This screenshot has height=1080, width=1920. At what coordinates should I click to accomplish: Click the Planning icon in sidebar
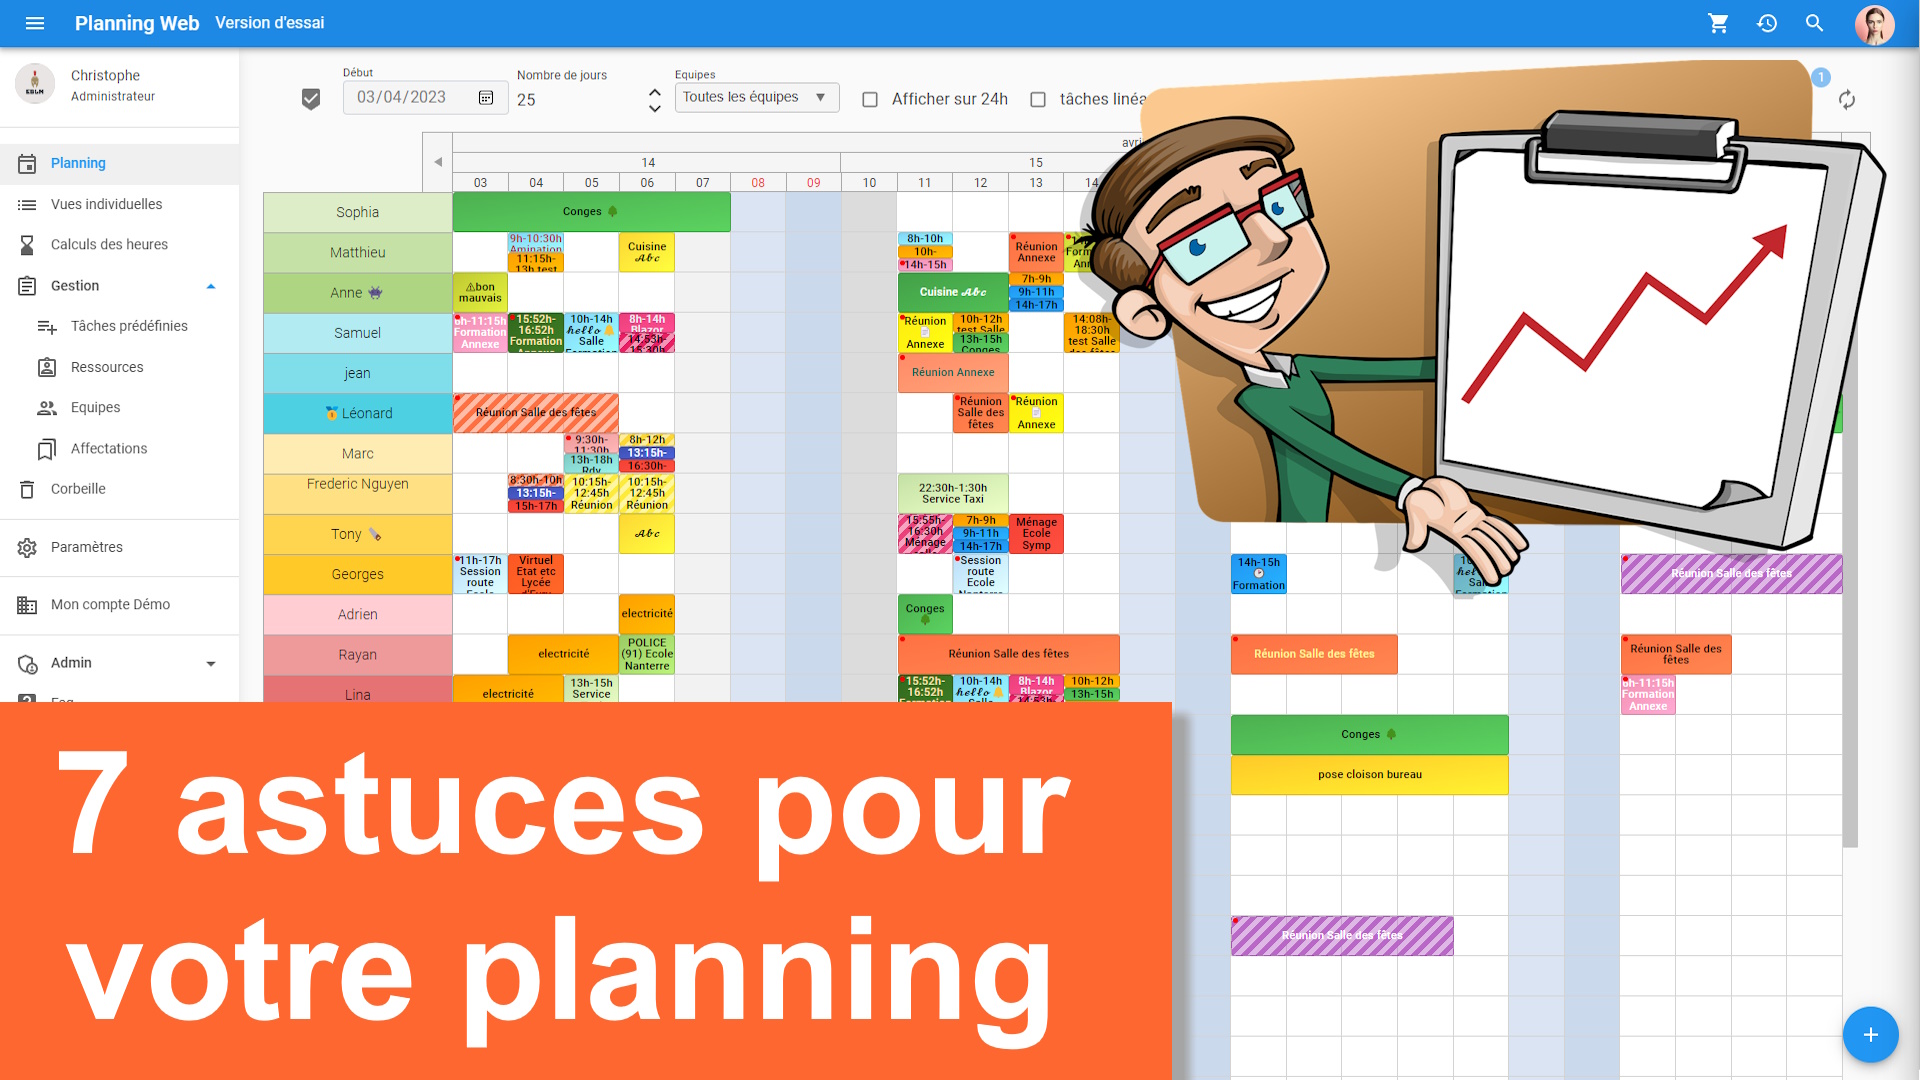[26, 161]
